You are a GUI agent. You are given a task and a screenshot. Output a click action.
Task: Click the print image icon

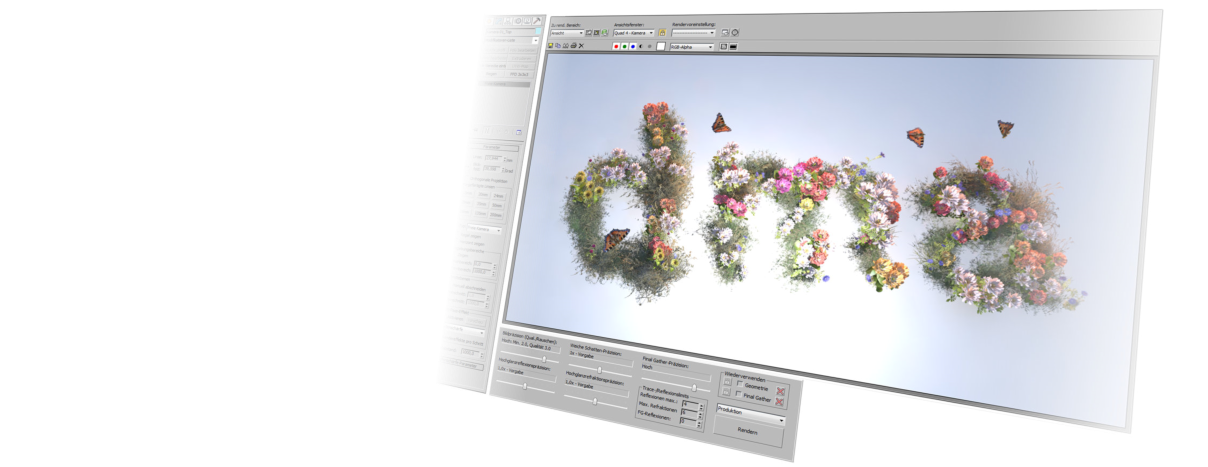coord(573,46)
